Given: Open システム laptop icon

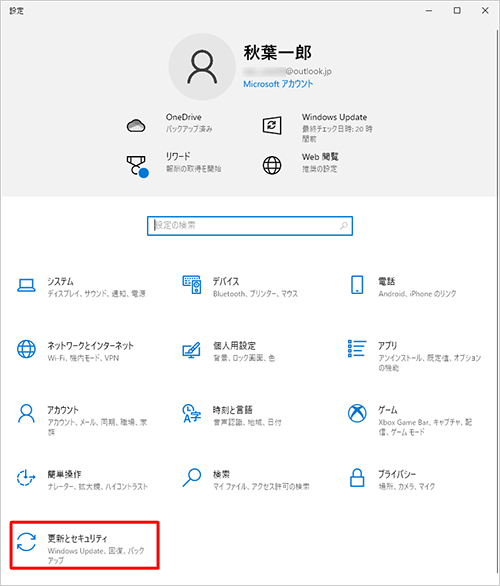Looking at the screenshot, I should (x=27, y=286).
